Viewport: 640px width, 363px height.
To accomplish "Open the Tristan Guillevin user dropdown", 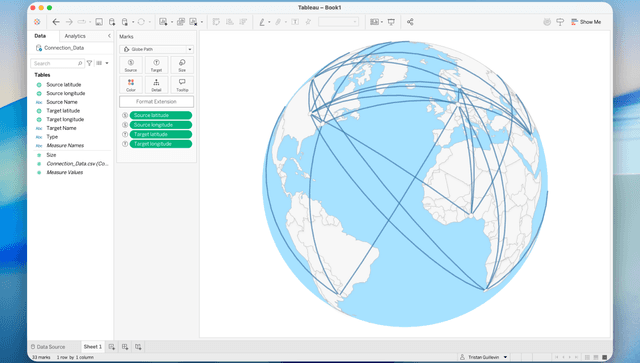I will (x=484, y=357).
